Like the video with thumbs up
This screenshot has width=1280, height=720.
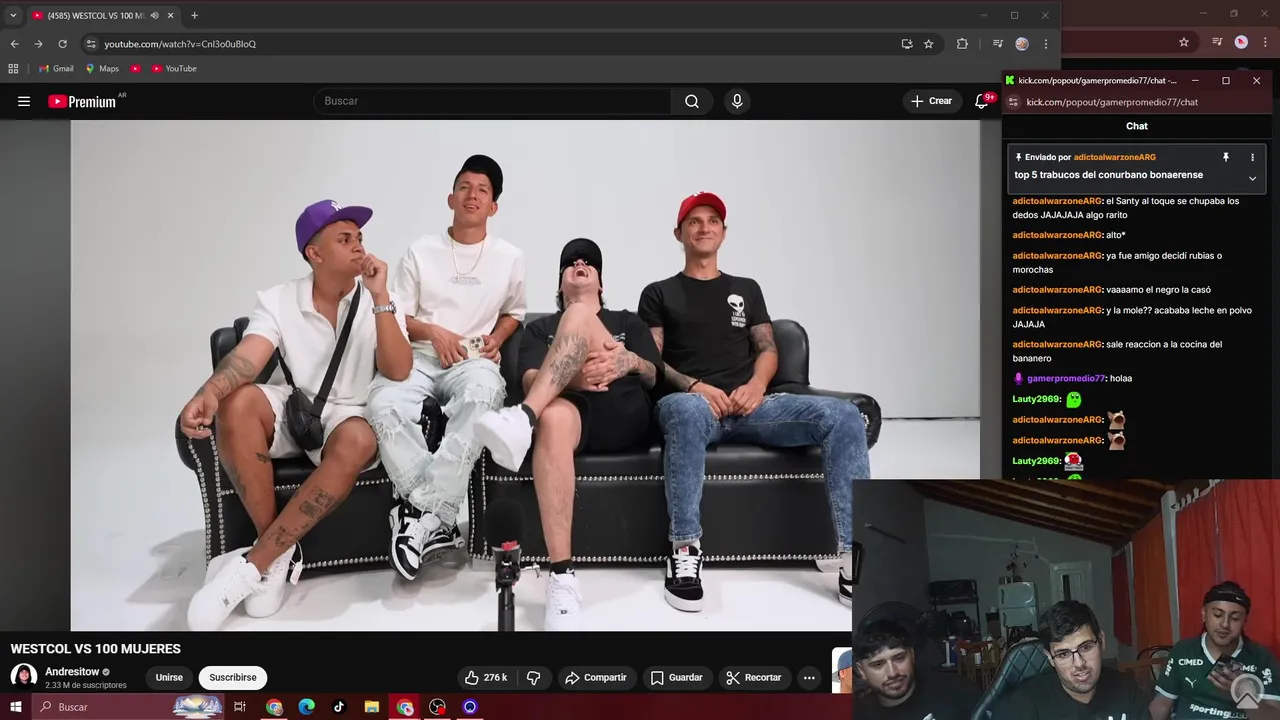point(485,678)
